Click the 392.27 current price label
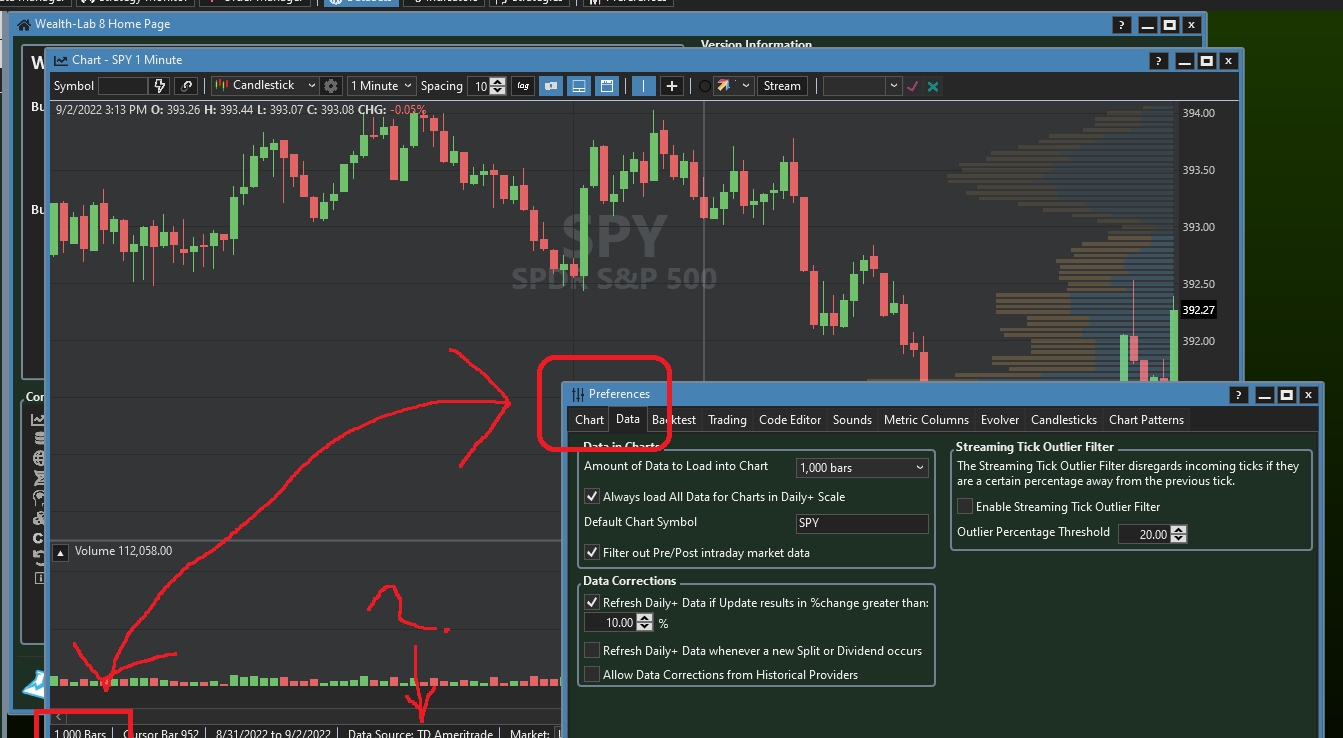 (x=1198, y=310)
